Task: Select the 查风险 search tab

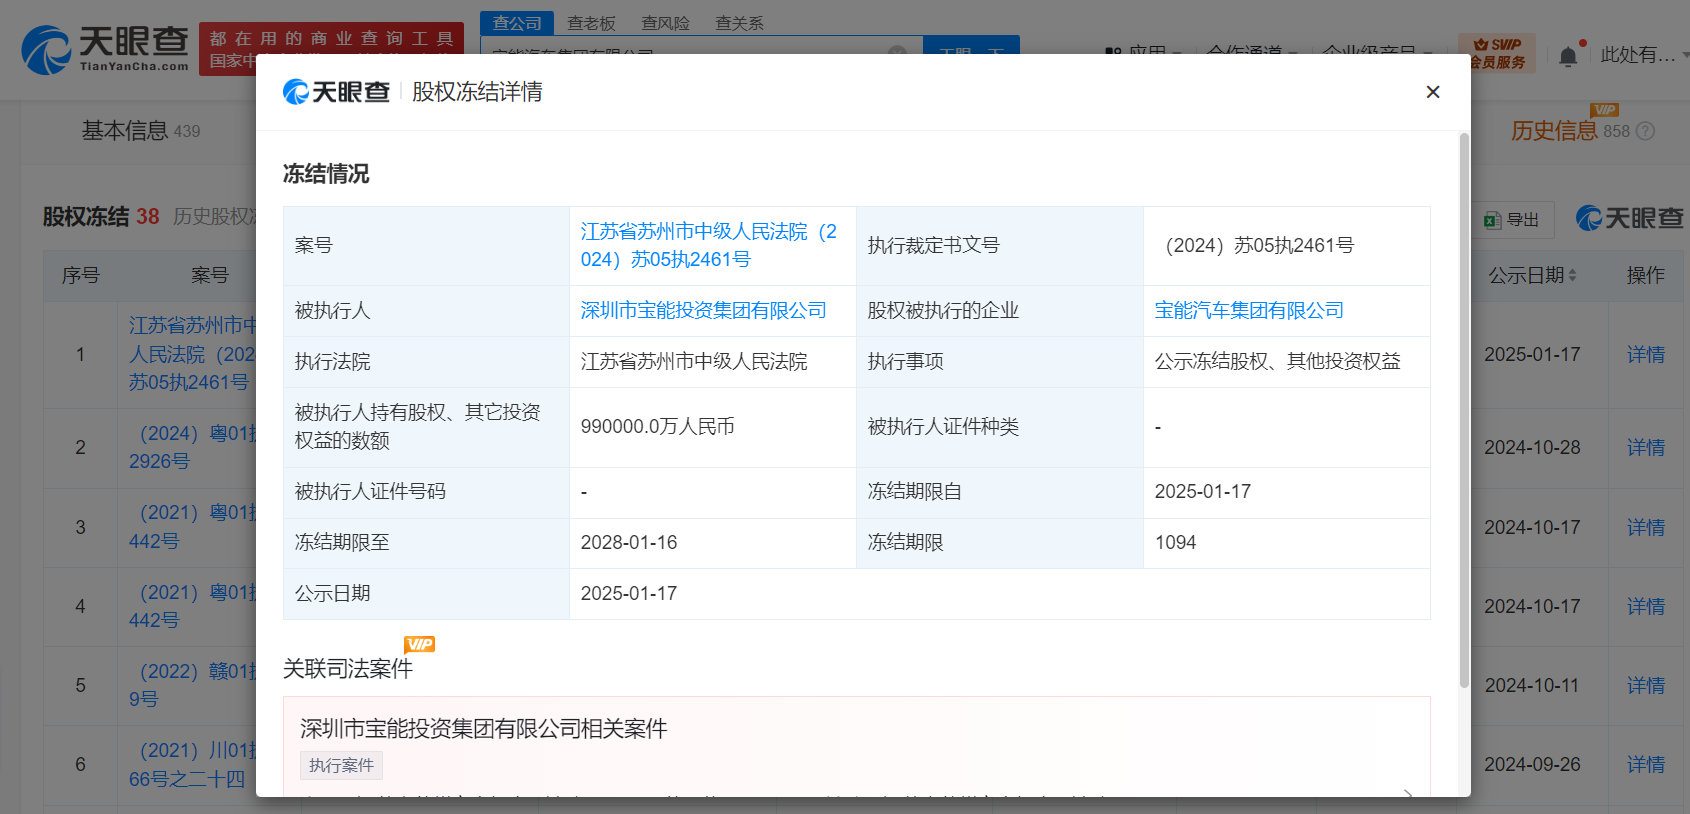Action: 665,23
